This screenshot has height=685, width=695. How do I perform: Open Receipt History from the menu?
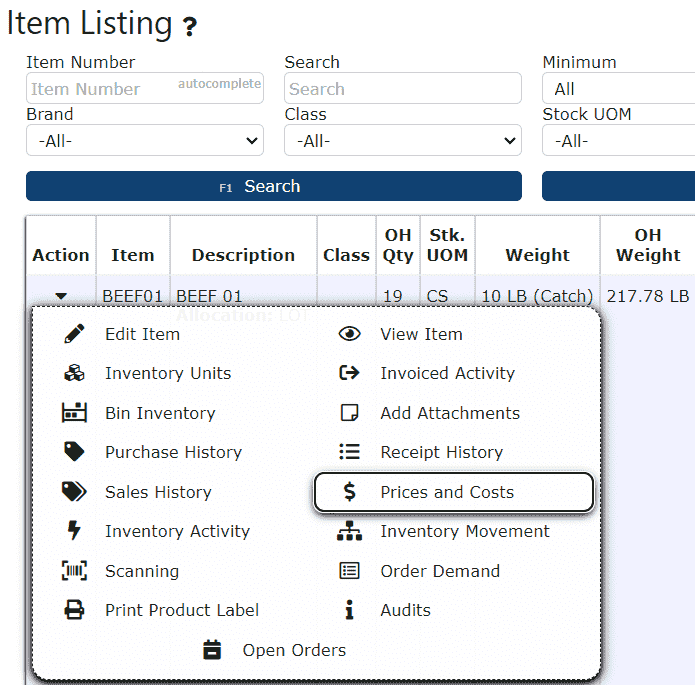coord(441,452)
